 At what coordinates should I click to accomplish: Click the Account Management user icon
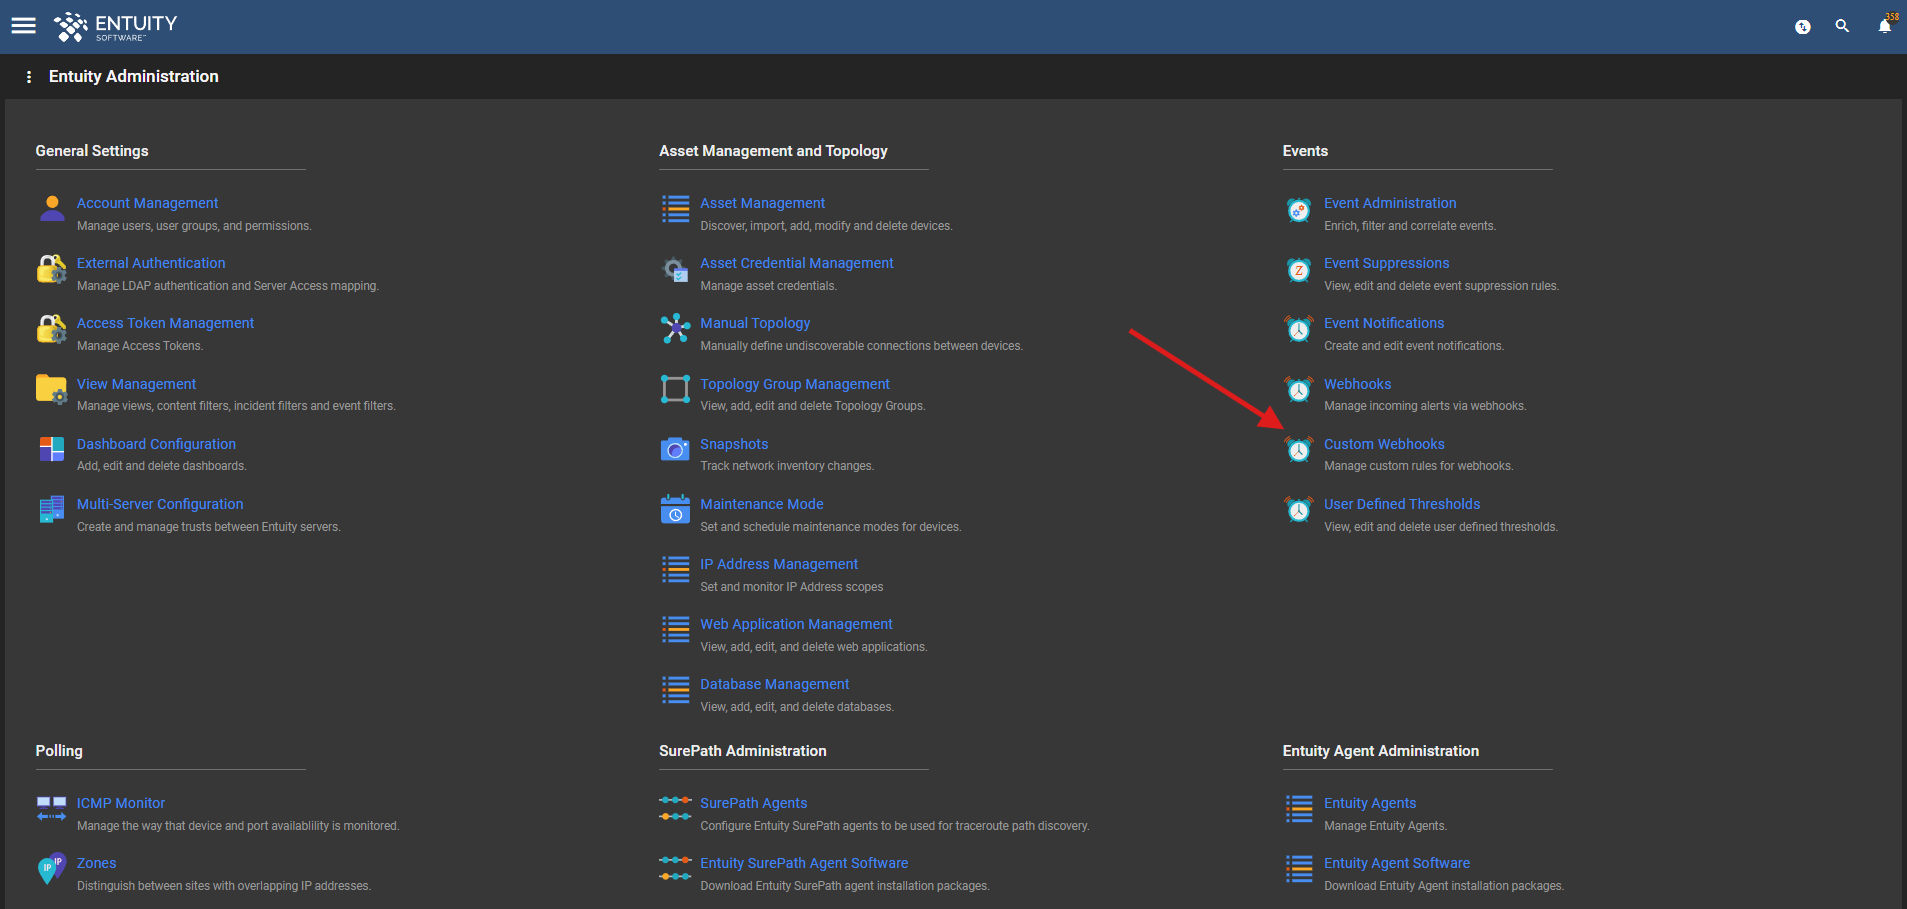(x=52, y=209)
